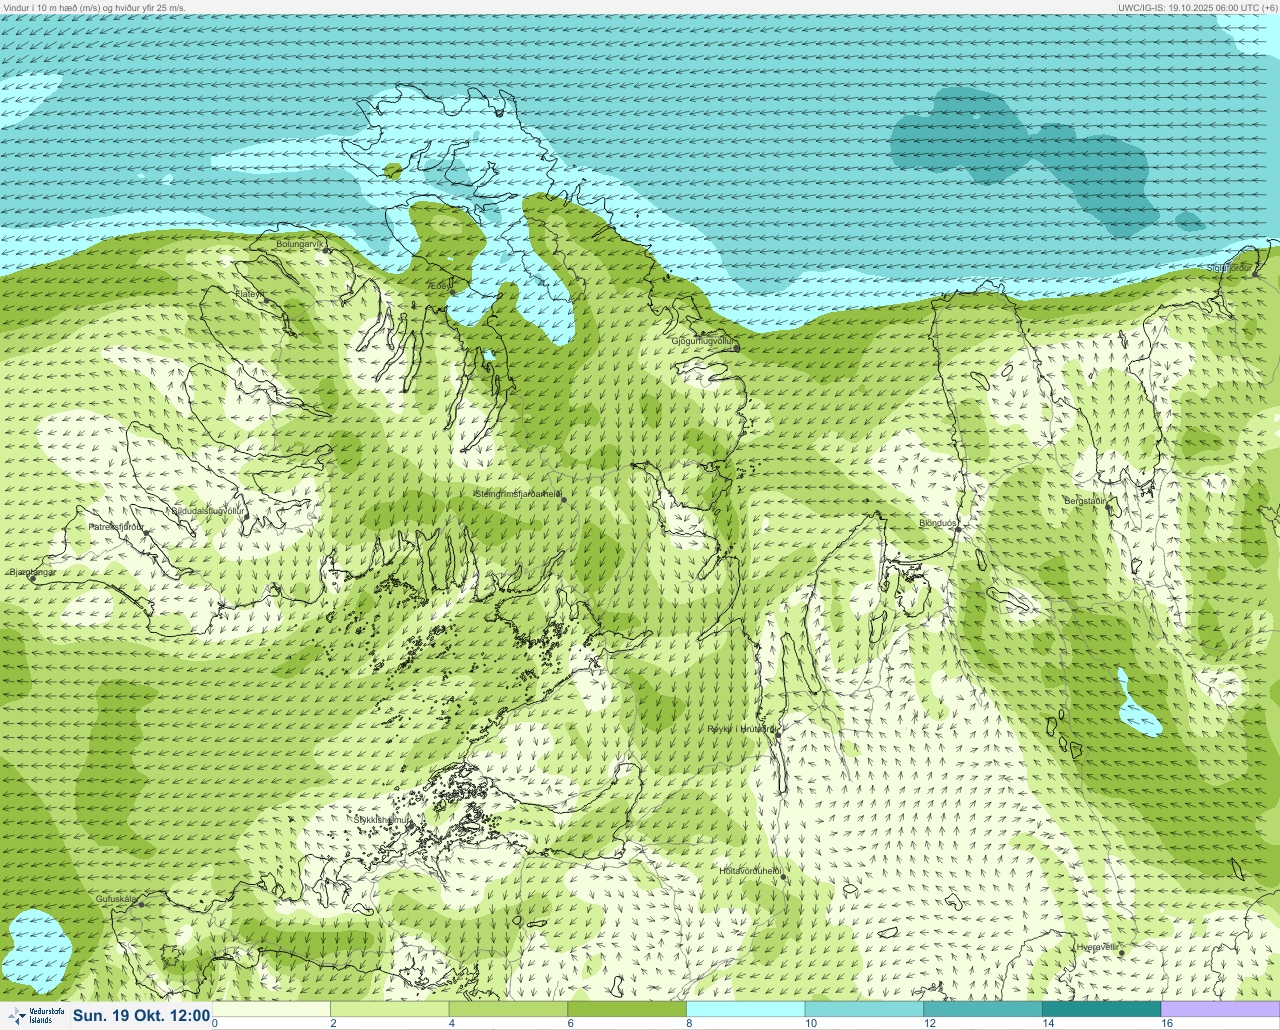Screen dimensions: 1280x1030
Task: Click the Bíldudalsflugvöllur station label
Action: tap(208, 510)
